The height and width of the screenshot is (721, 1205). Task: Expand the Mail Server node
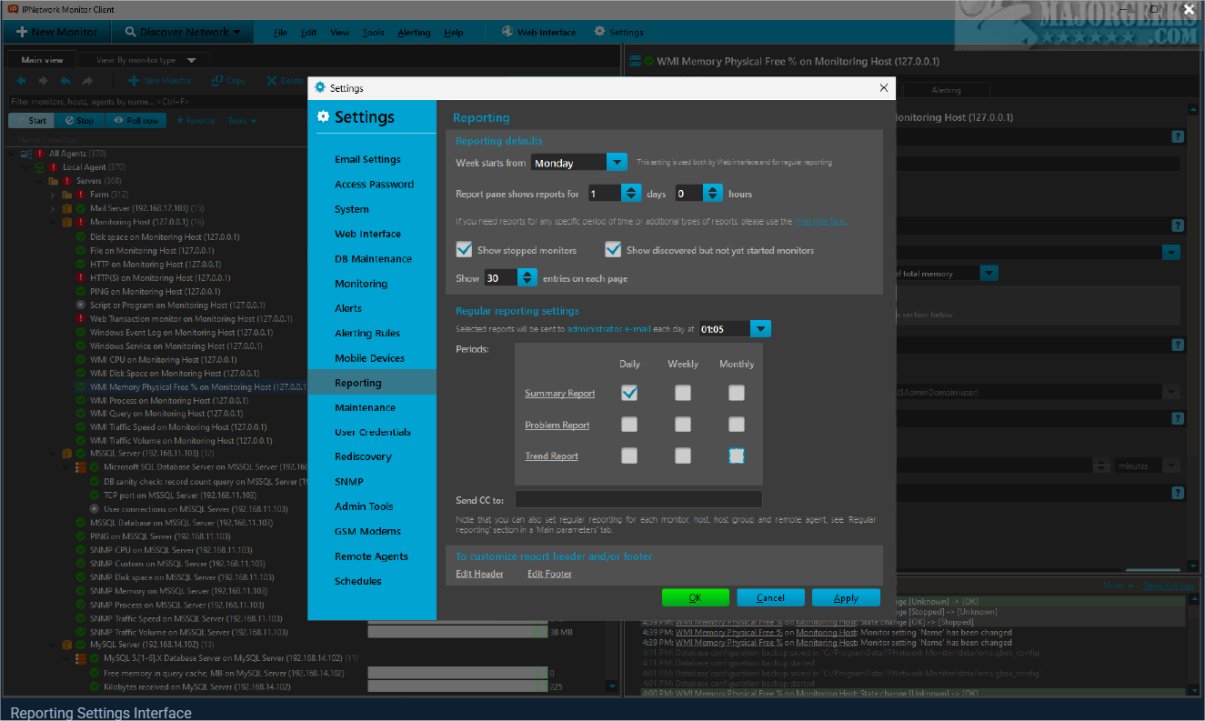click(54, 208)
